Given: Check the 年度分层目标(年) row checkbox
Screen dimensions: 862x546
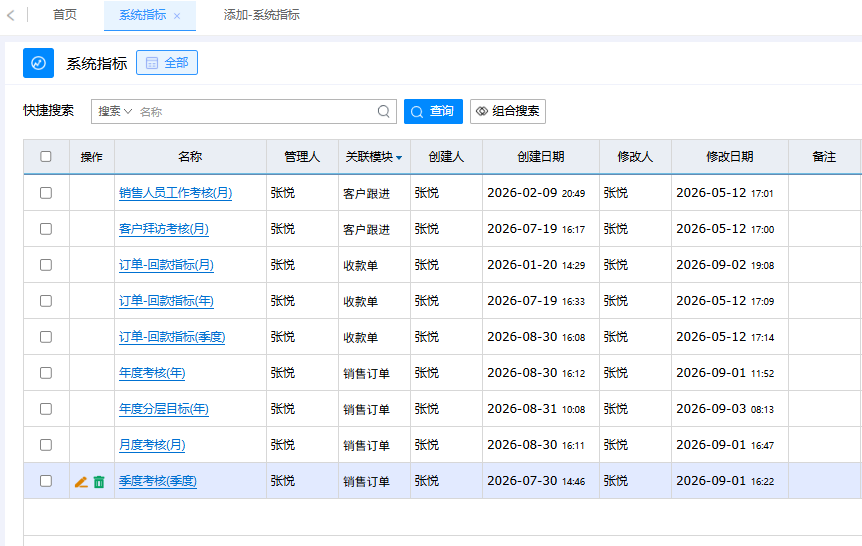Looking at the screenshot, I should [46, 409].
